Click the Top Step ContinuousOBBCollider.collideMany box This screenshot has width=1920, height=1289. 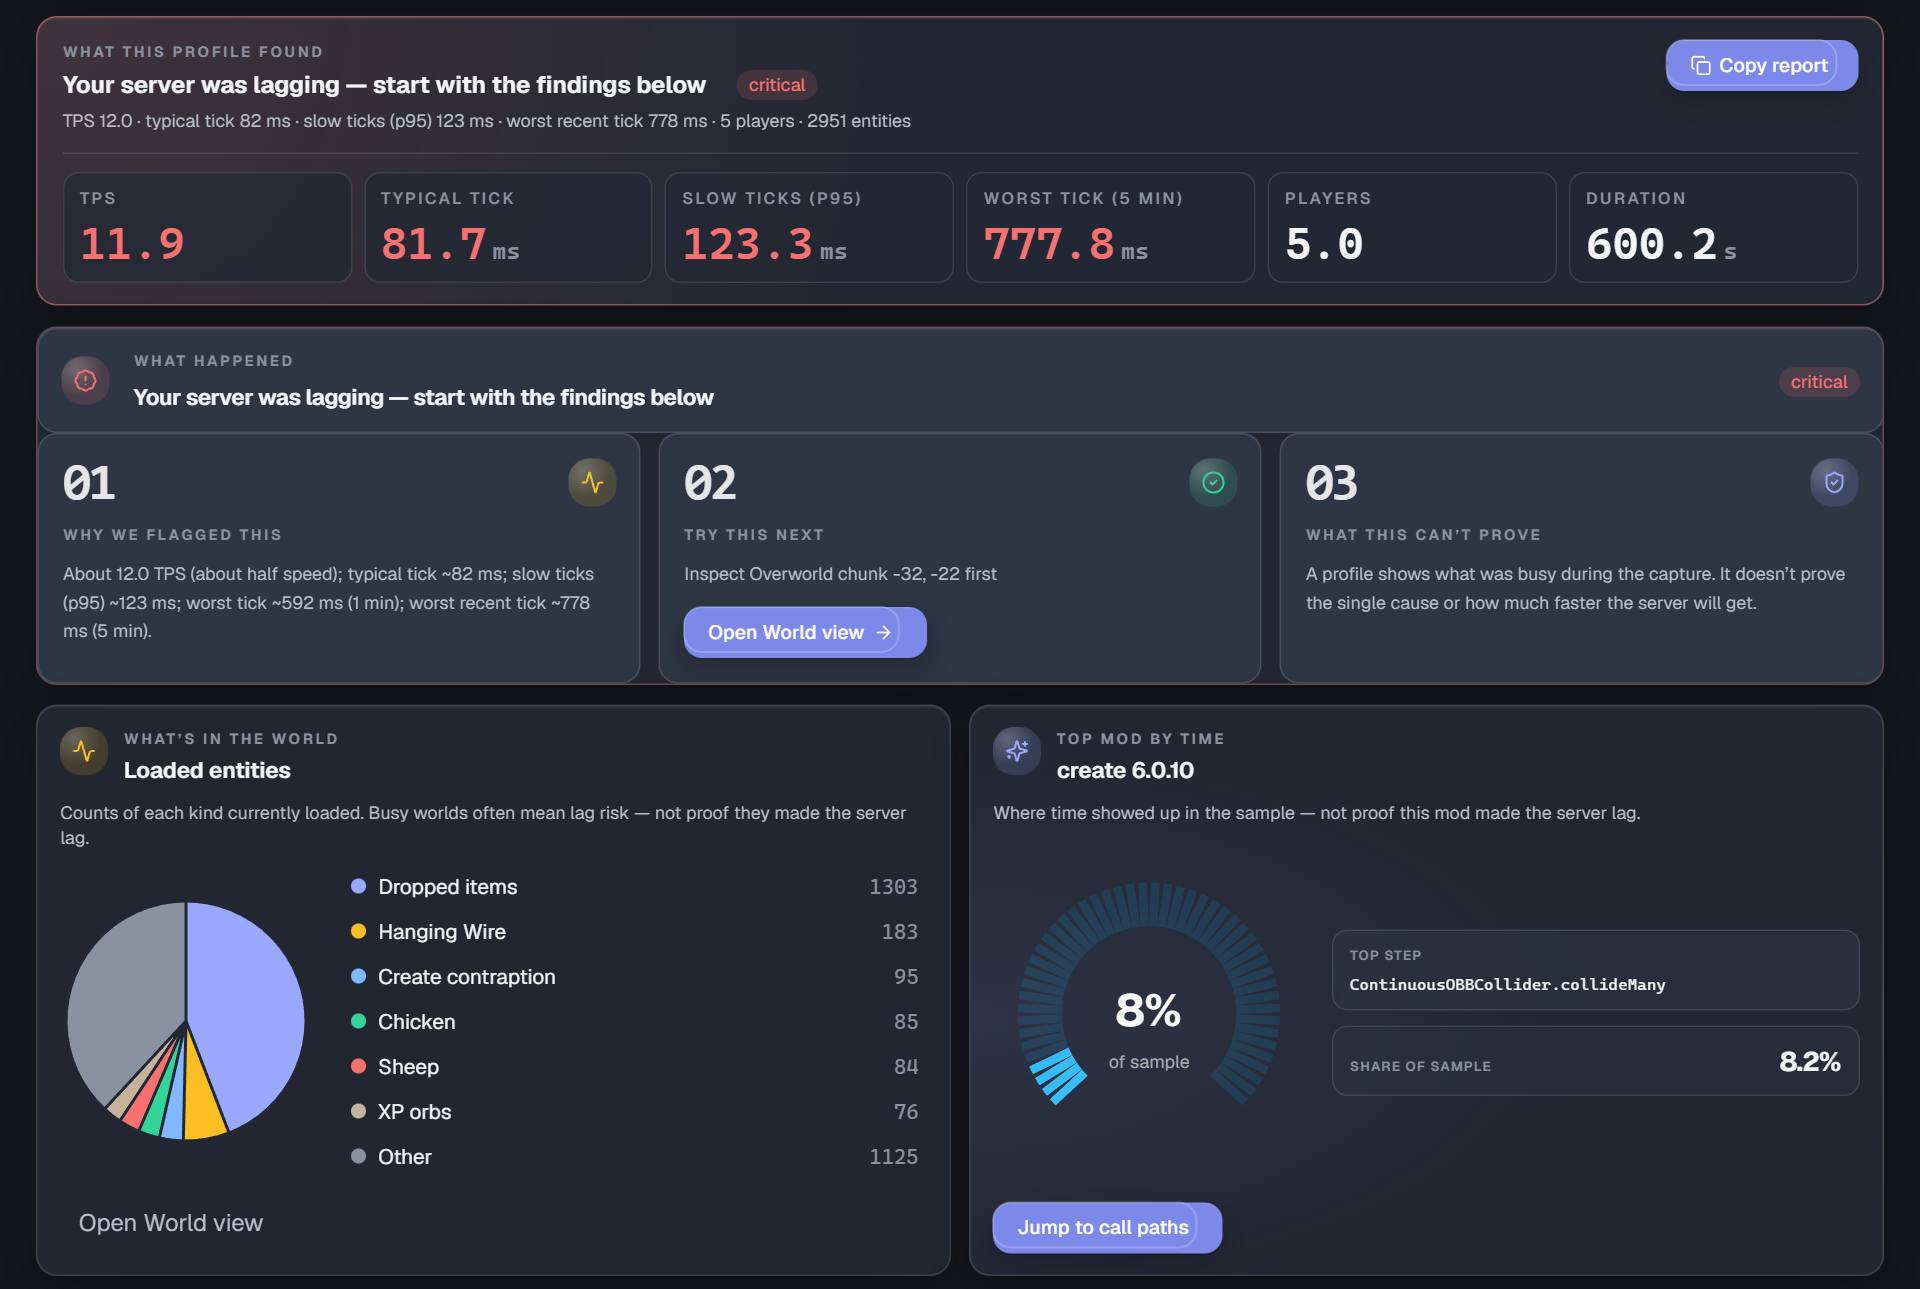[1595, 970]
